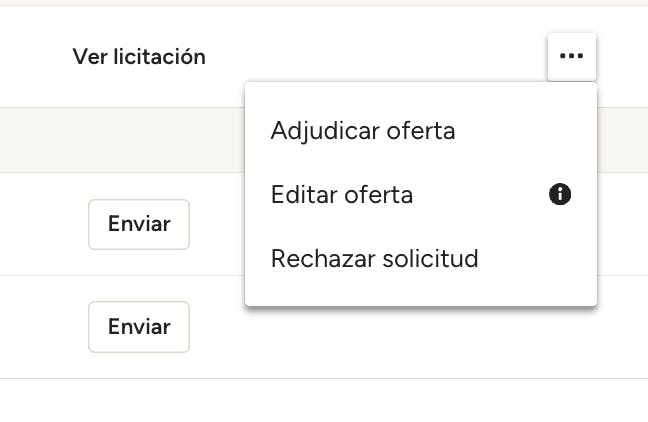This screenshot has height=422, width=648.
Task: Show details with the Editar oferta info icon
Action: 560,195
